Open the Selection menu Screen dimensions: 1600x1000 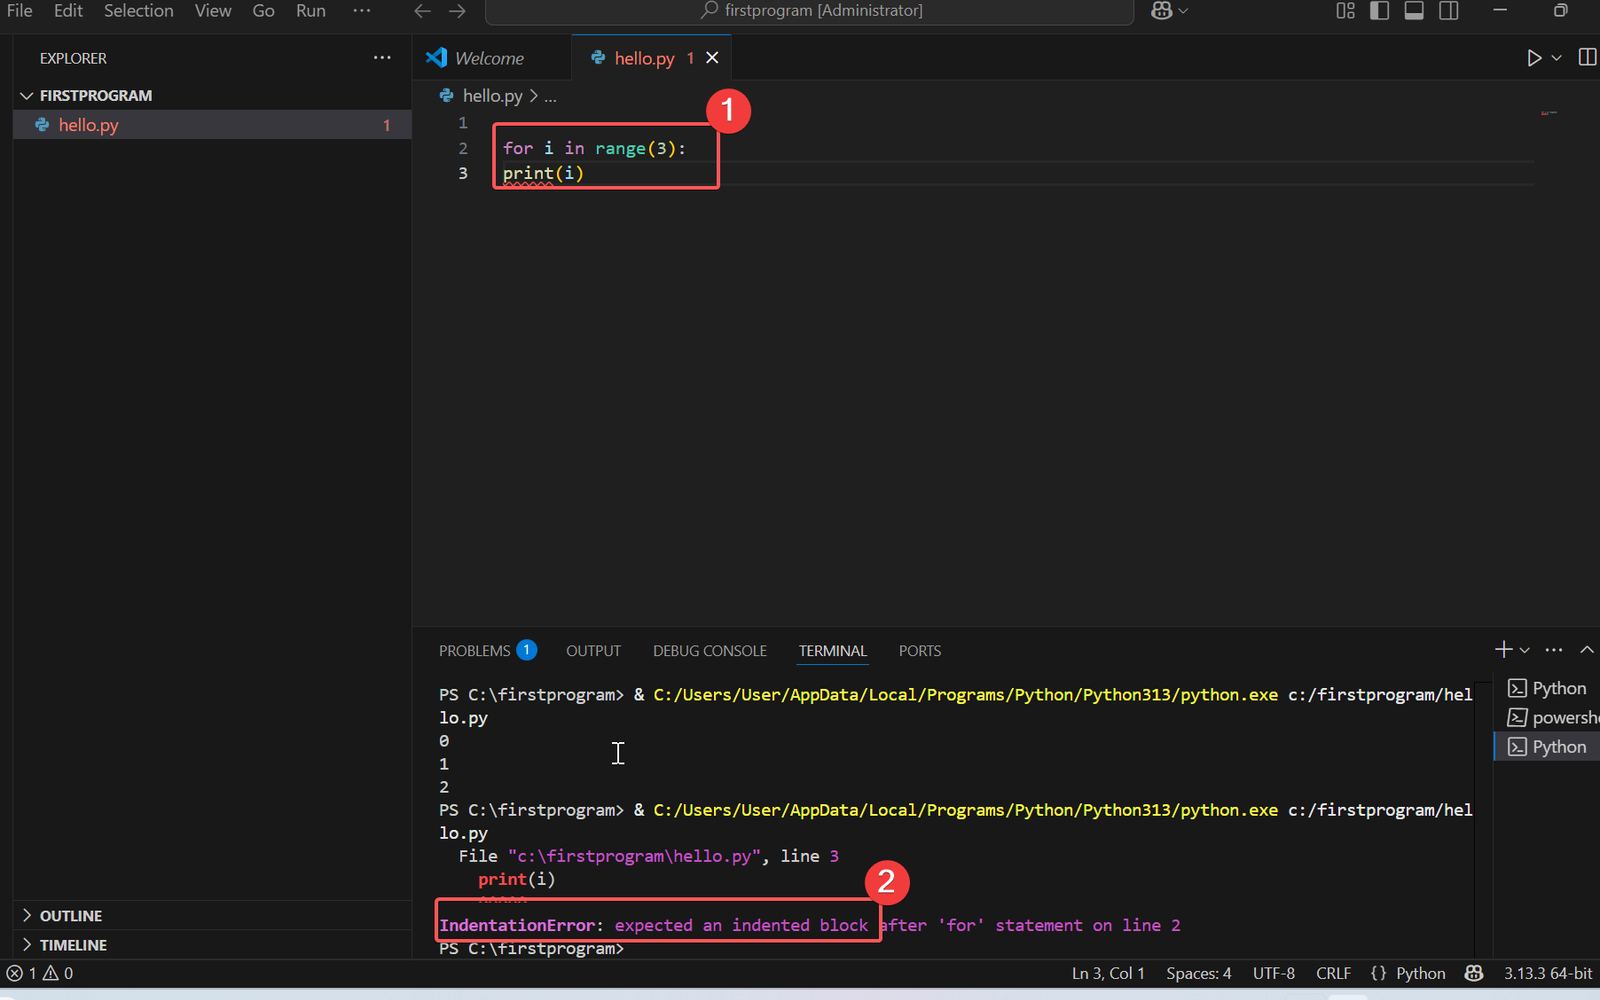(138, 11)
